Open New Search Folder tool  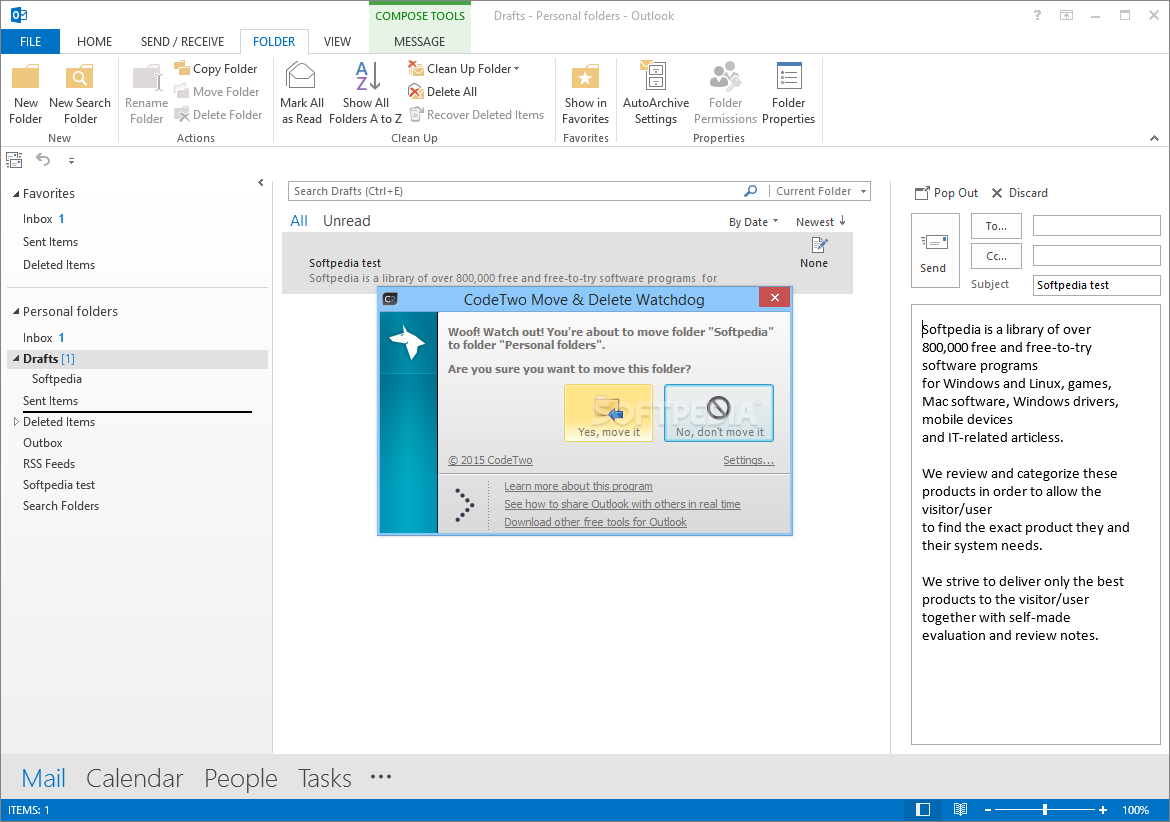tap(80, 94)
